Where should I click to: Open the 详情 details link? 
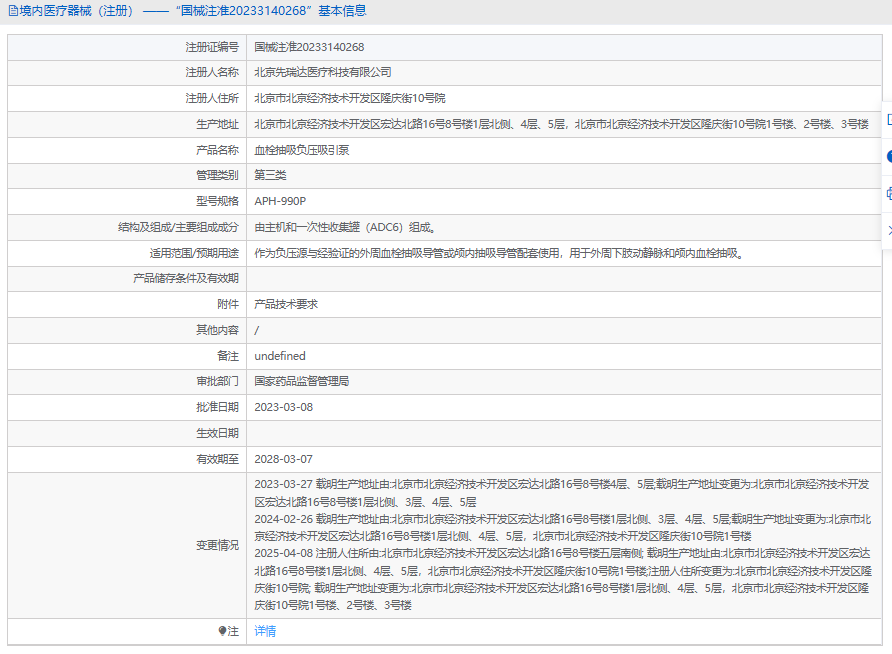(x=265, y=631)
